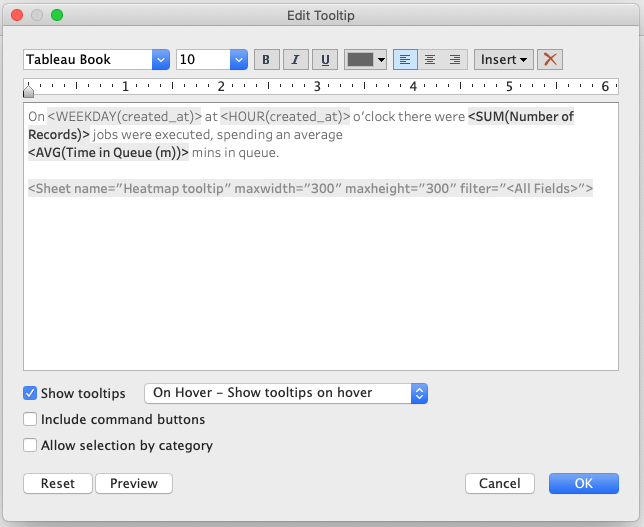This screenshot has width=644, height=527.
Task: Uncheck Show tooltips checkbox
Action: [30, 393]
